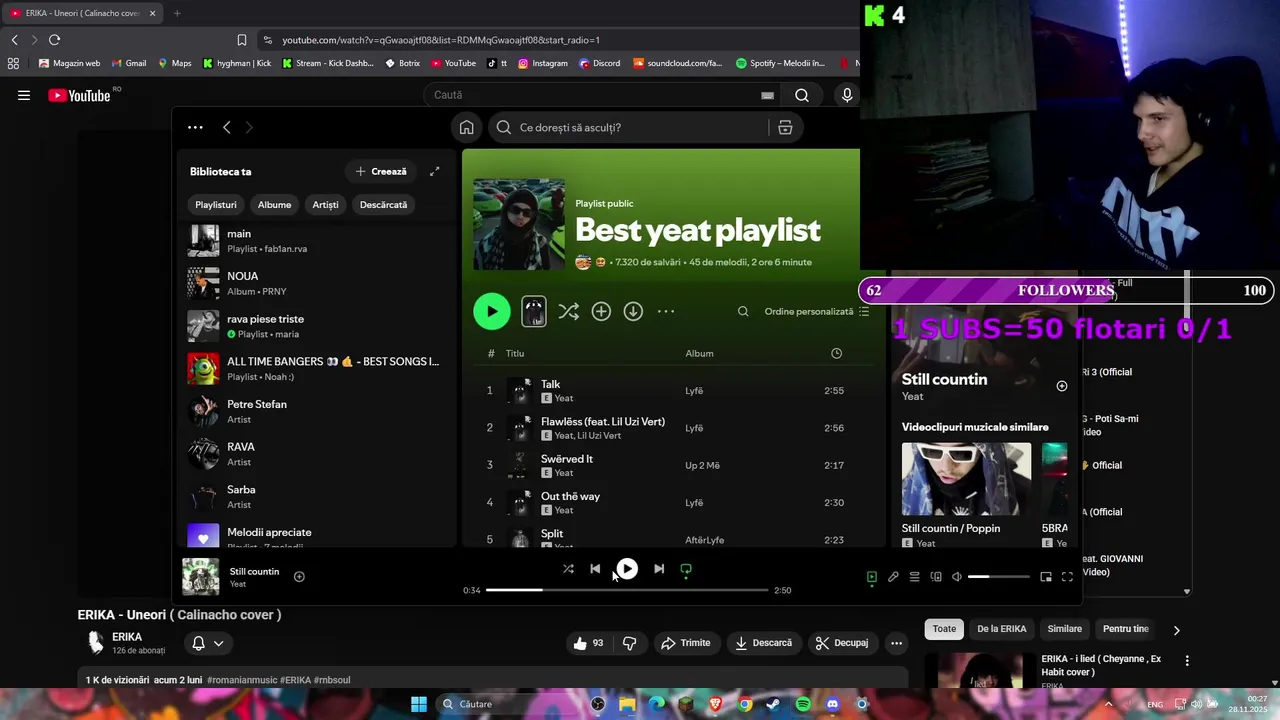
Task: Seek on the track progress bar
Action: click(627, 590)
